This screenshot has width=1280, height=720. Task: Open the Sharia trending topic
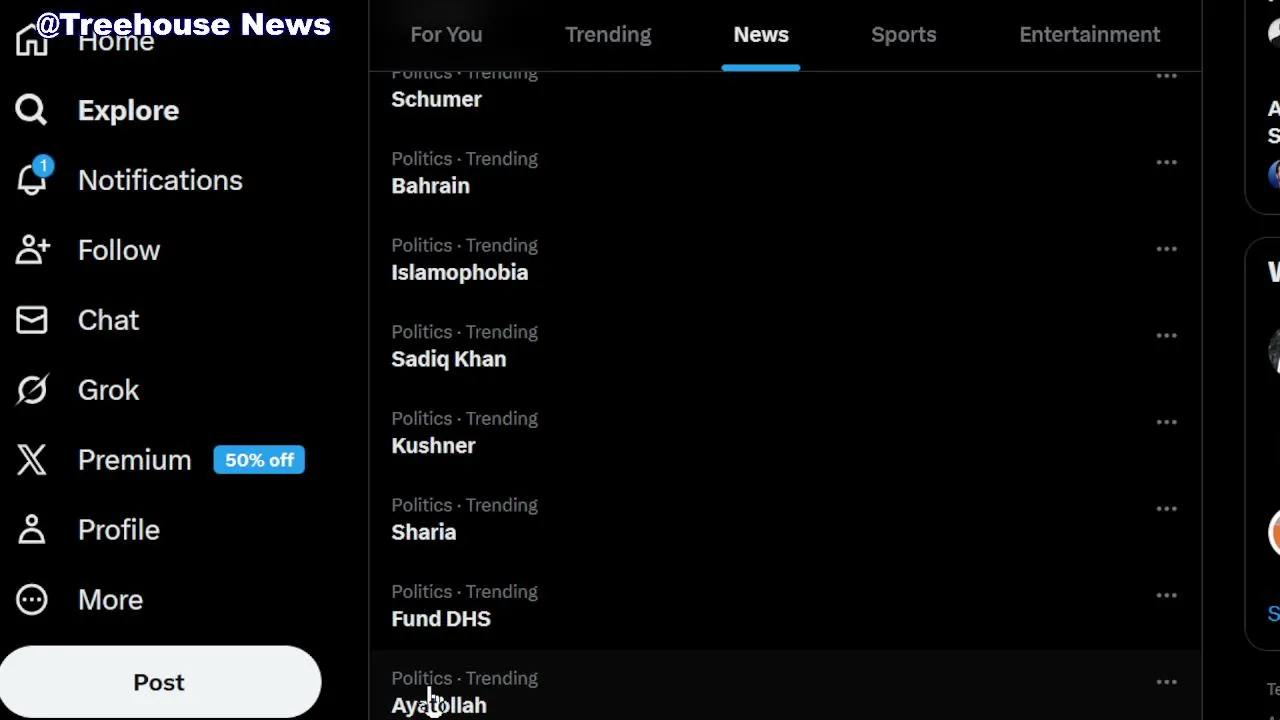(x=424, y=532)
